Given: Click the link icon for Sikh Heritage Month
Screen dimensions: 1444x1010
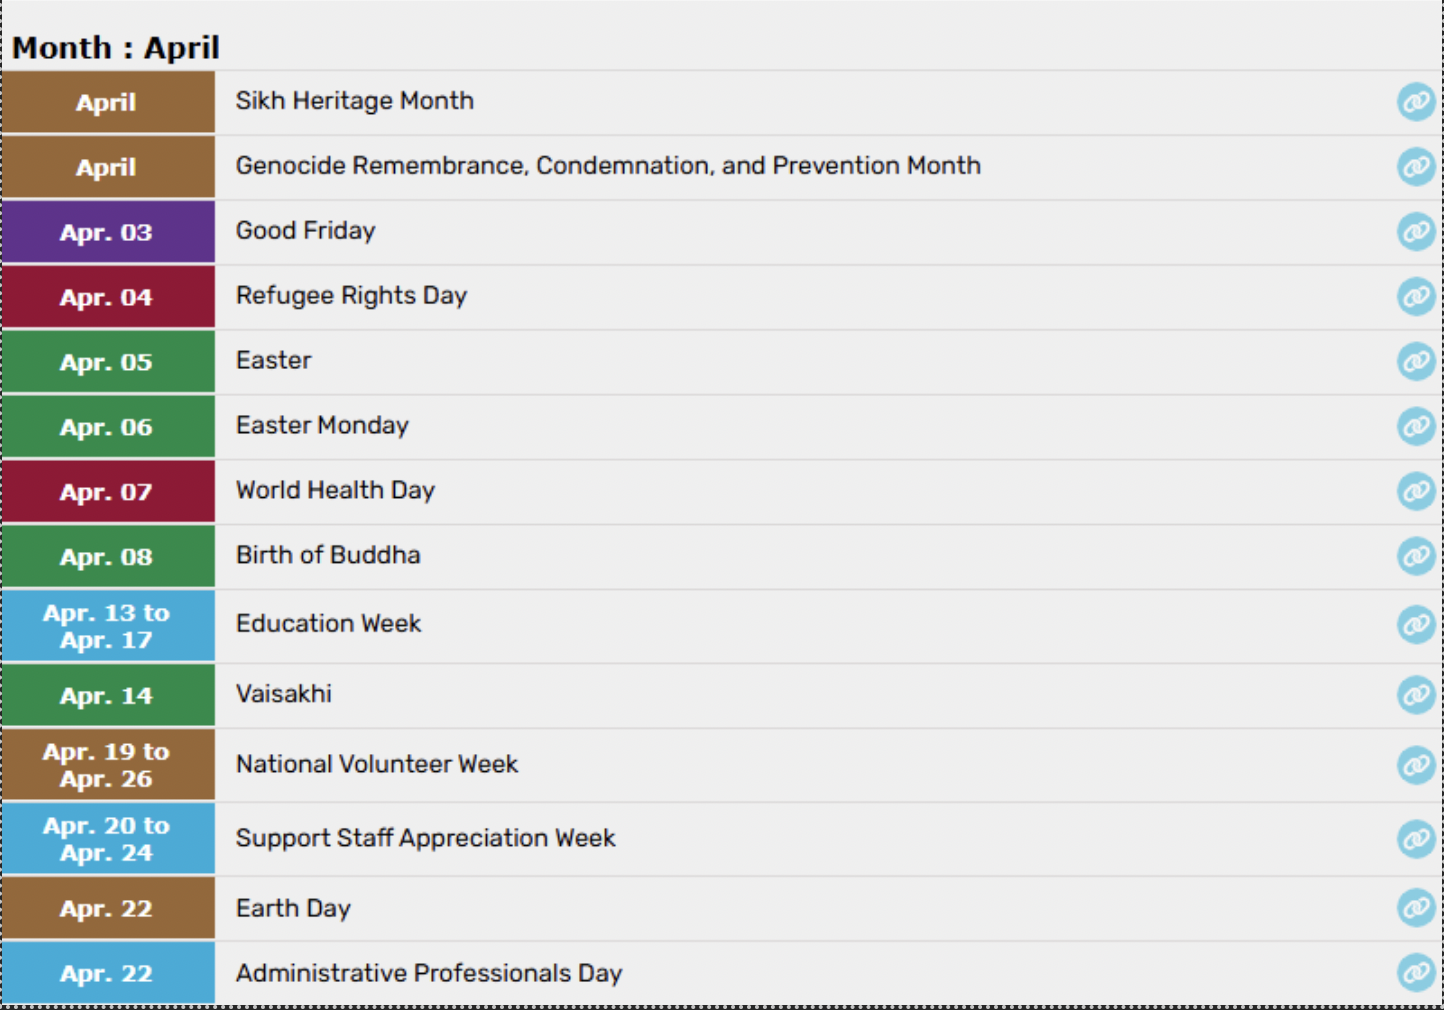Looking at the screenshot, I should pyautogui.click(x=1416, y=102).
